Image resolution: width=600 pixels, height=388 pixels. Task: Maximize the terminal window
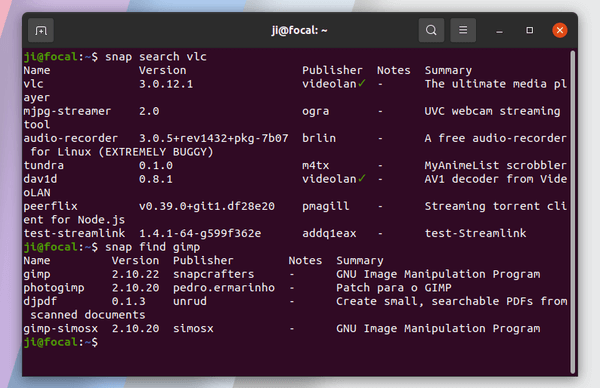coord(530,30)
